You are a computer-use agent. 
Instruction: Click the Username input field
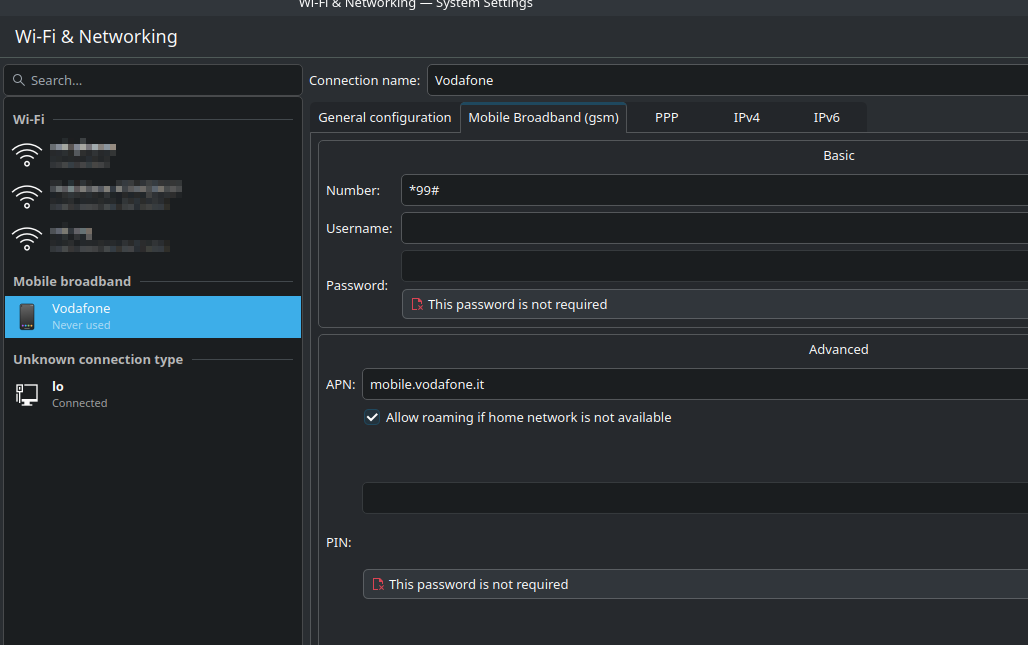point(715,228)
